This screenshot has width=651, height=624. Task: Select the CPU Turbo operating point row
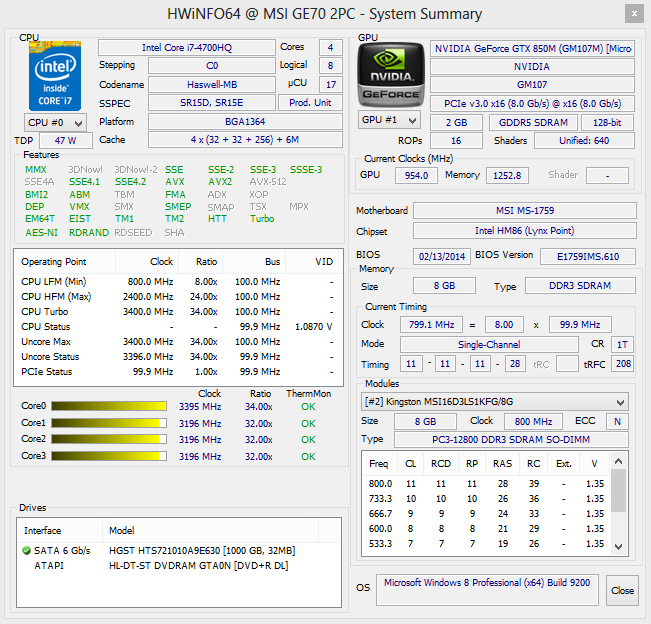(x=179, y=311)
